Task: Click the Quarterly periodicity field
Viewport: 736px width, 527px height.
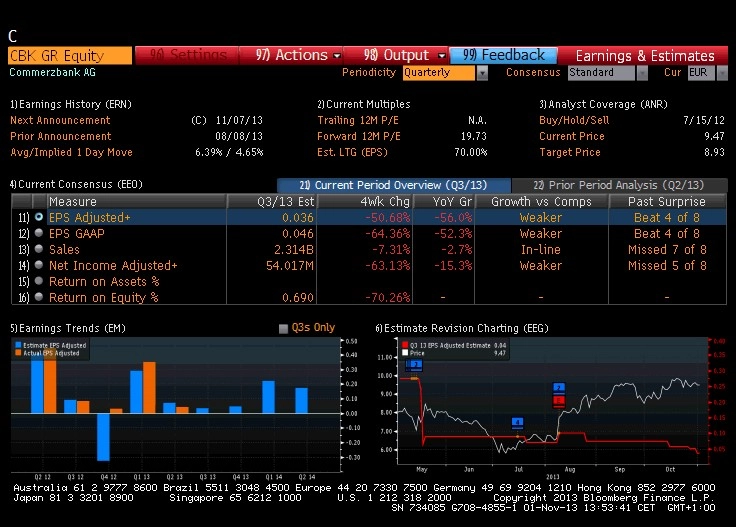Action: click(438, 73)
